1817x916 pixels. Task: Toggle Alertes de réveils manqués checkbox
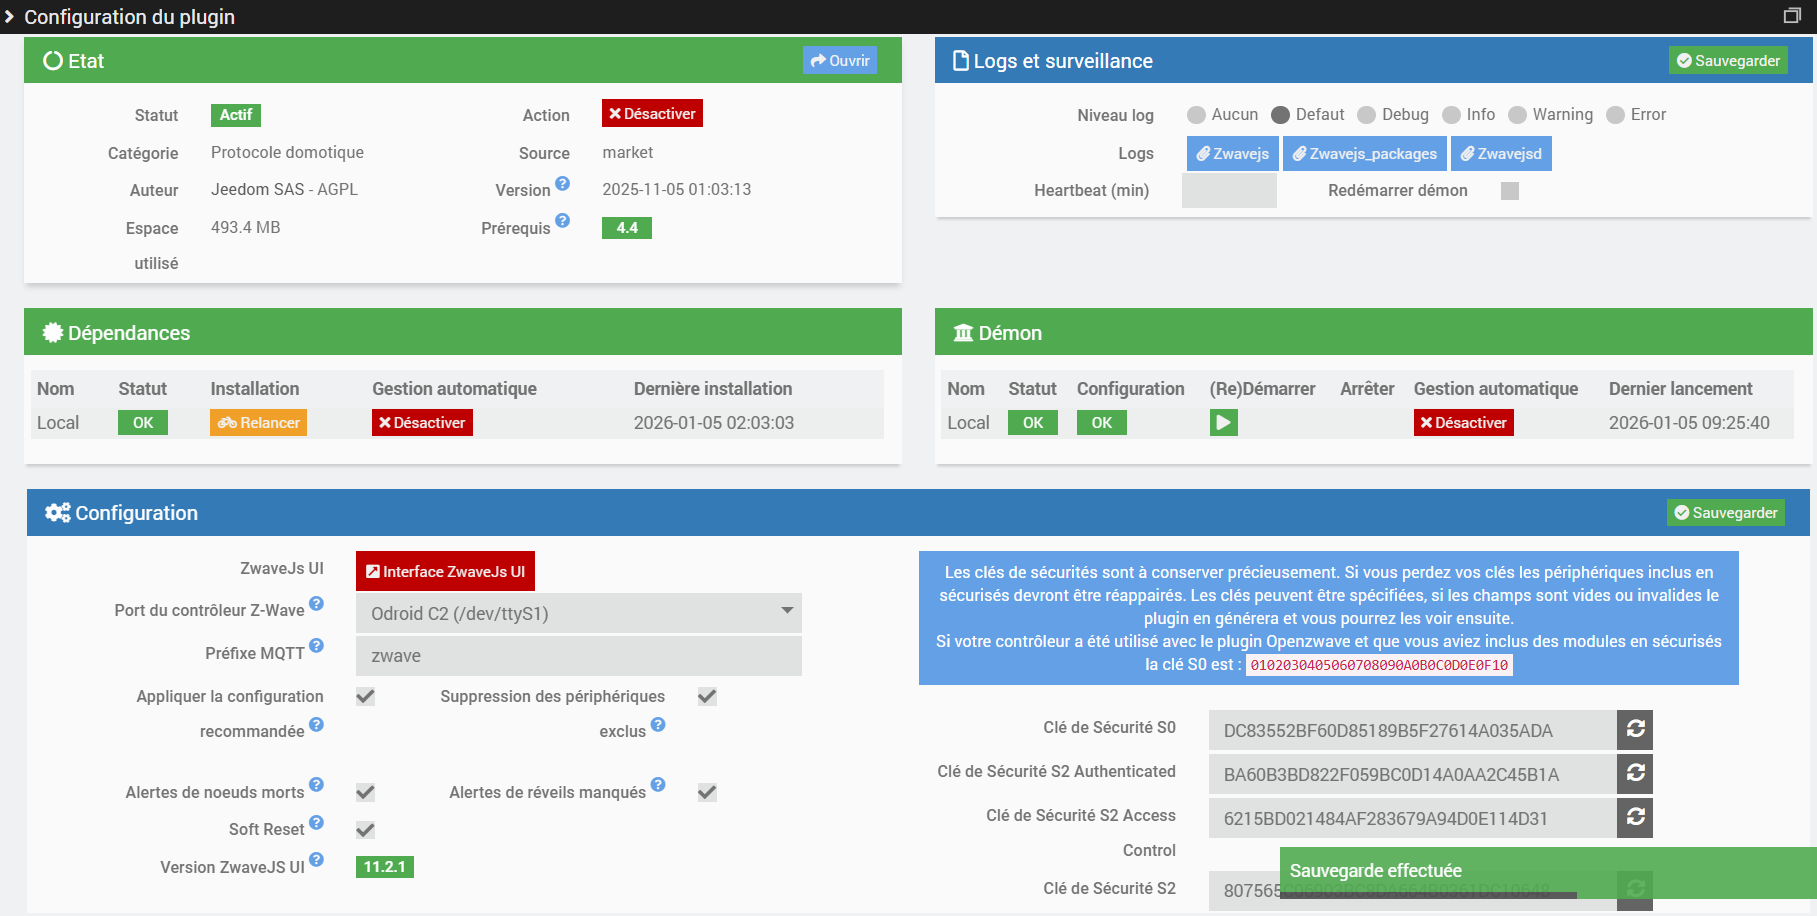707,792
